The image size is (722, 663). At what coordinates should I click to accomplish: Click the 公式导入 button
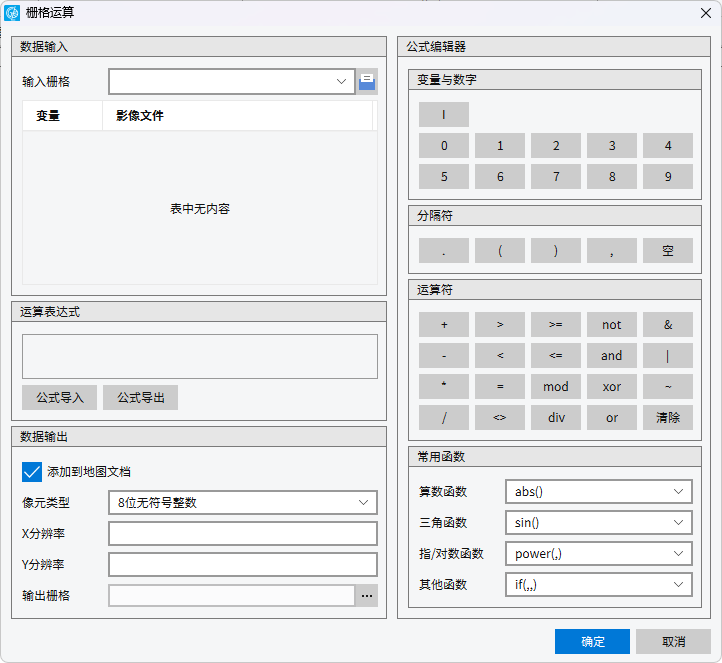pyautogui.click(x=60, y=398)
